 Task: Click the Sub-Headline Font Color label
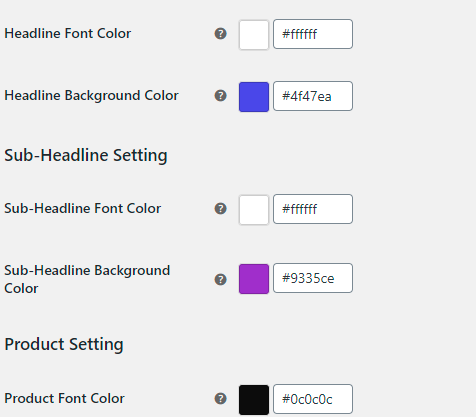(83, 208)
